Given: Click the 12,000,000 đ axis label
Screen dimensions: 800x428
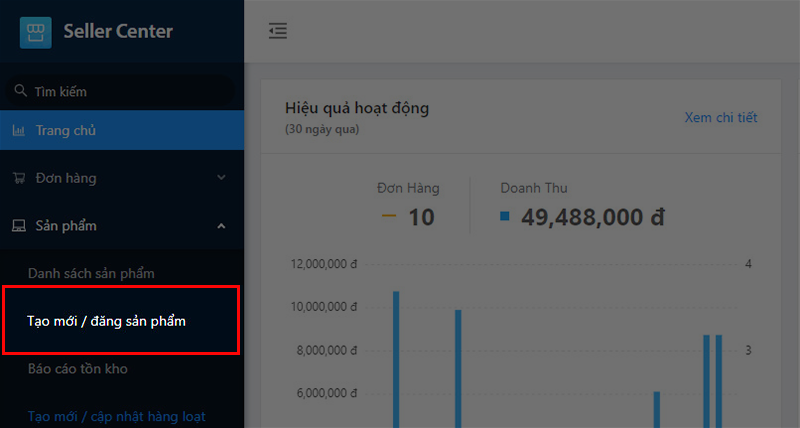Looking at the screenshot, I should coord(324,264).
